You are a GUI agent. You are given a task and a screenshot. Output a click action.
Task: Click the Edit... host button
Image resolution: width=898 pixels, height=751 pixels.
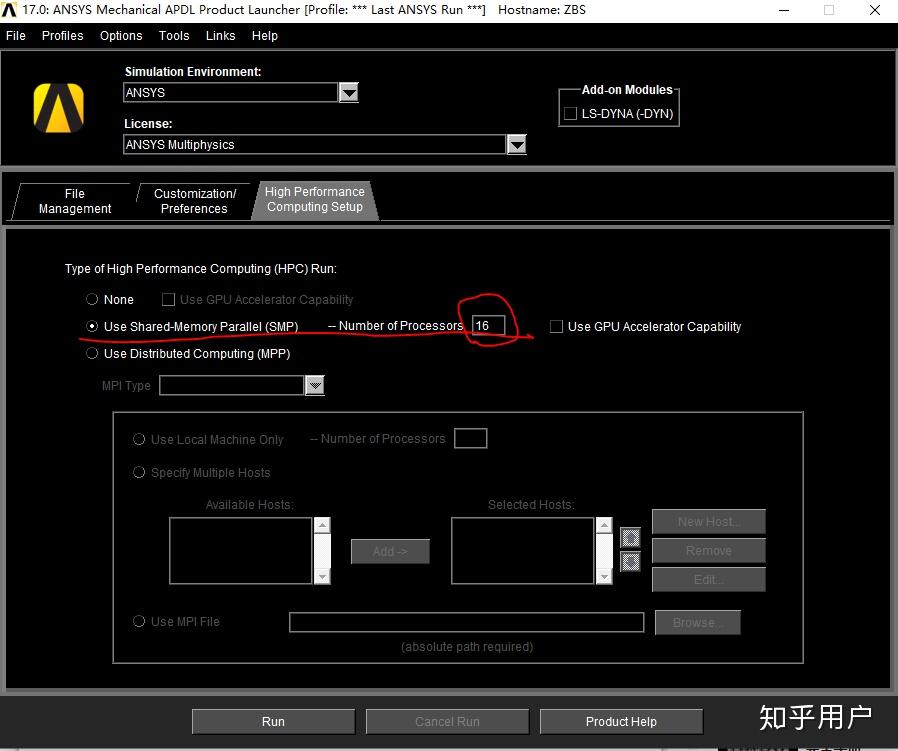(x=708, y=580)
